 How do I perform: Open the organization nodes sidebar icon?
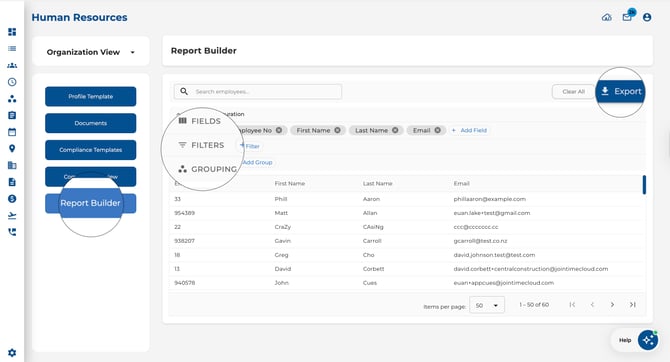(12, 99)
